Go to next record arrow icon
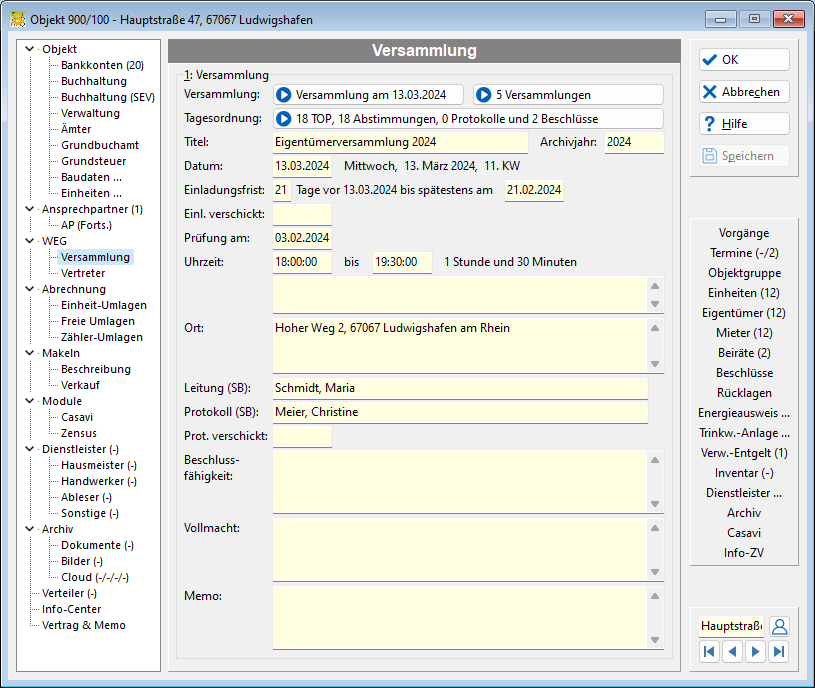The image size is (815, 688). 756,652
